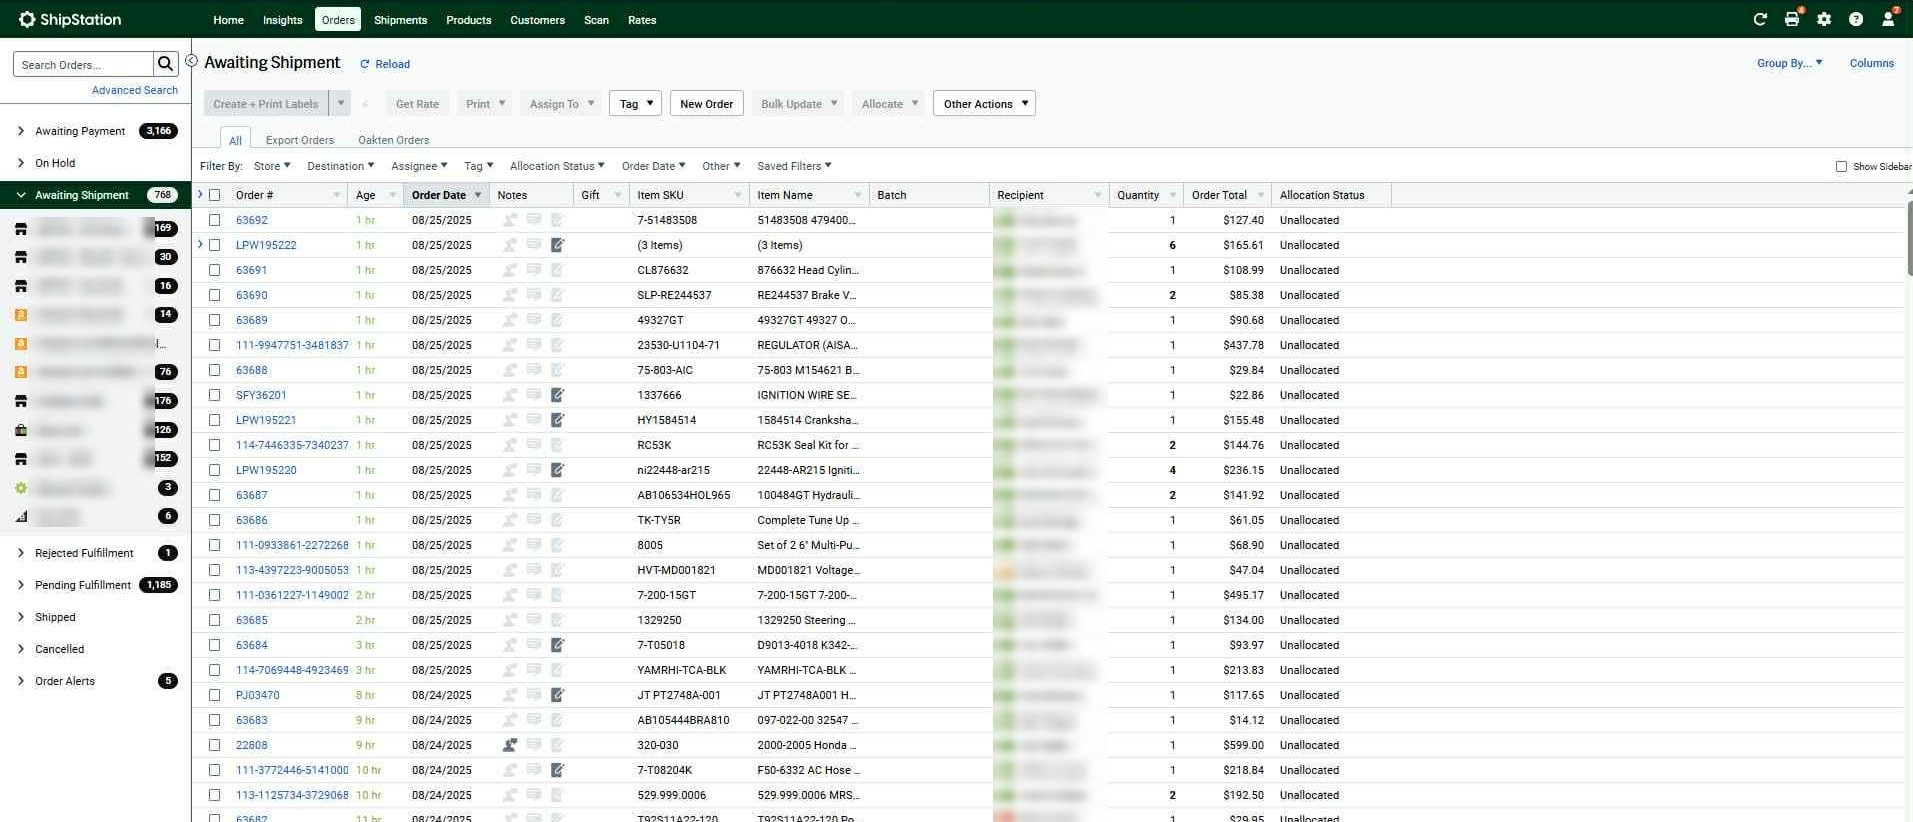Click the Columns link
Screen dimensions: 1913x822
point(1871,63)
